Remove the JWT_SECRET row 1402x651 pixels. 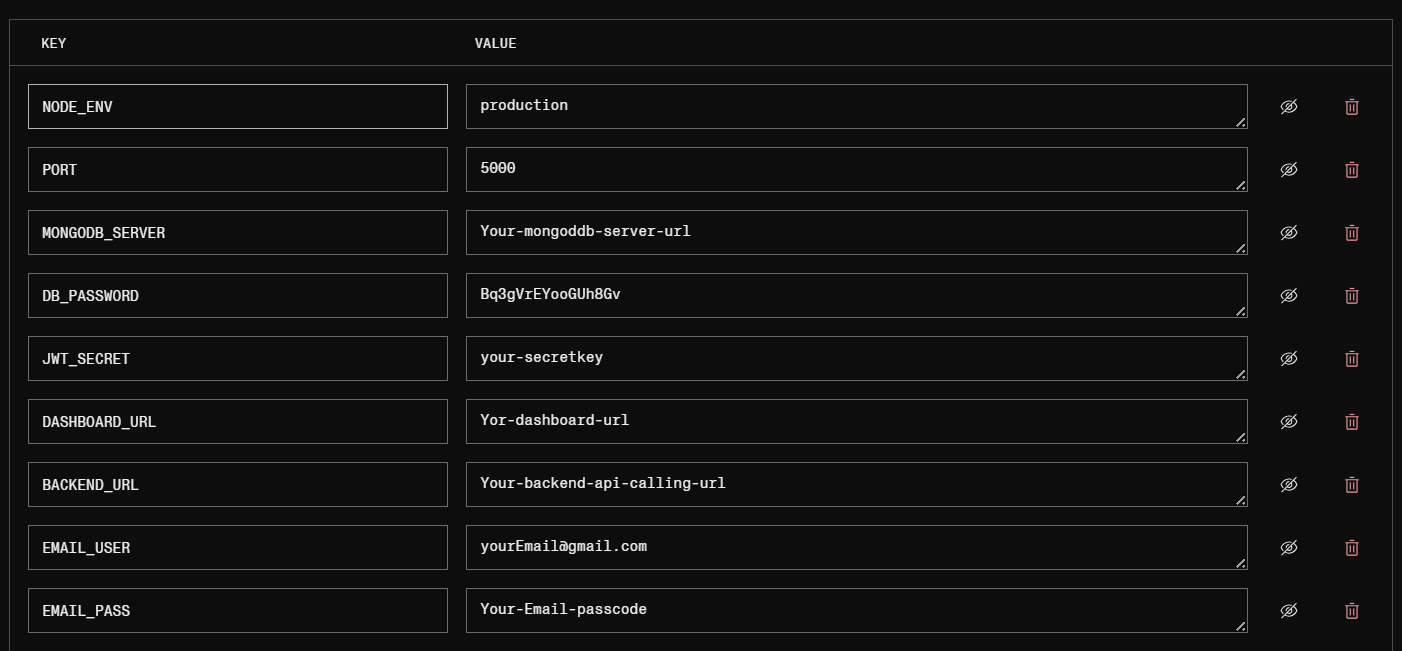coord(1352,359)
